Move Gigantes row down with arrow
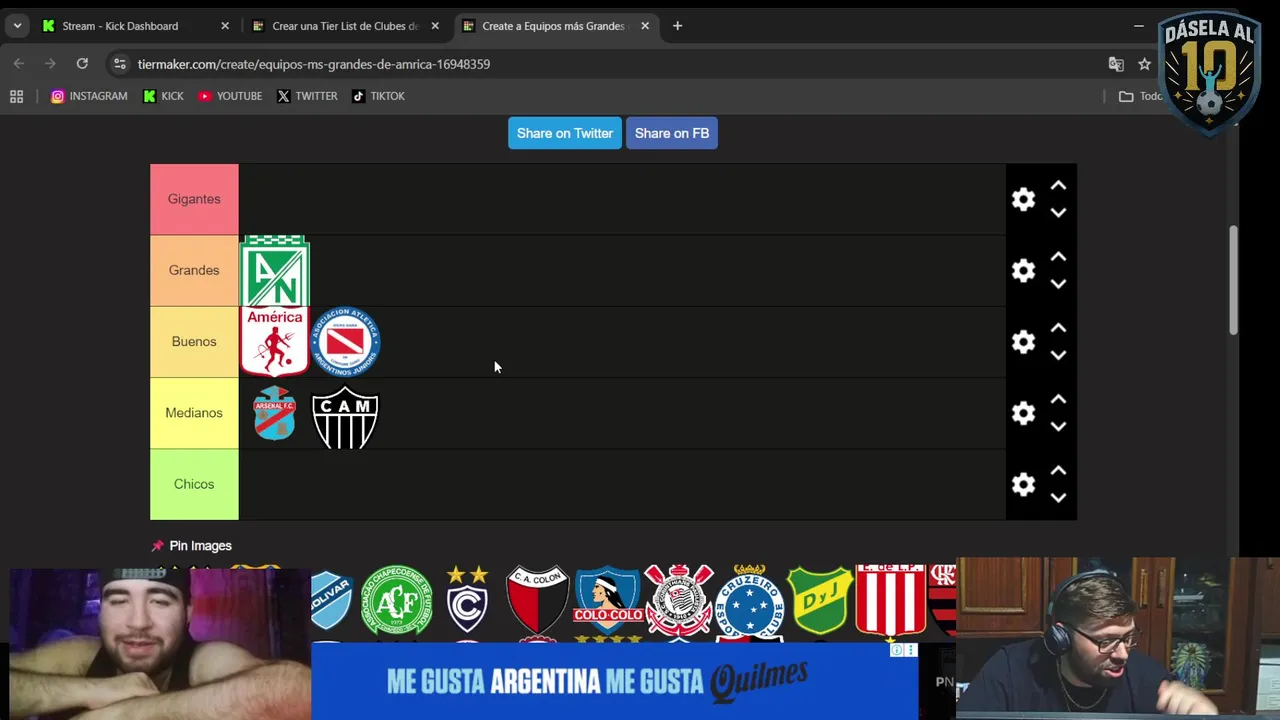The image size is (1280, 720). (1058, 212)
